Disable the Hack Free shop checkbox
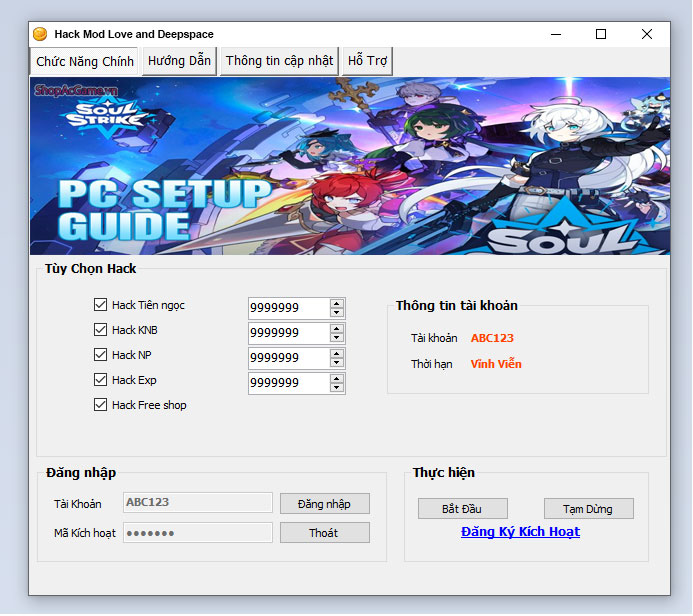Screen dimensions: 693x616 pos(100,405)
